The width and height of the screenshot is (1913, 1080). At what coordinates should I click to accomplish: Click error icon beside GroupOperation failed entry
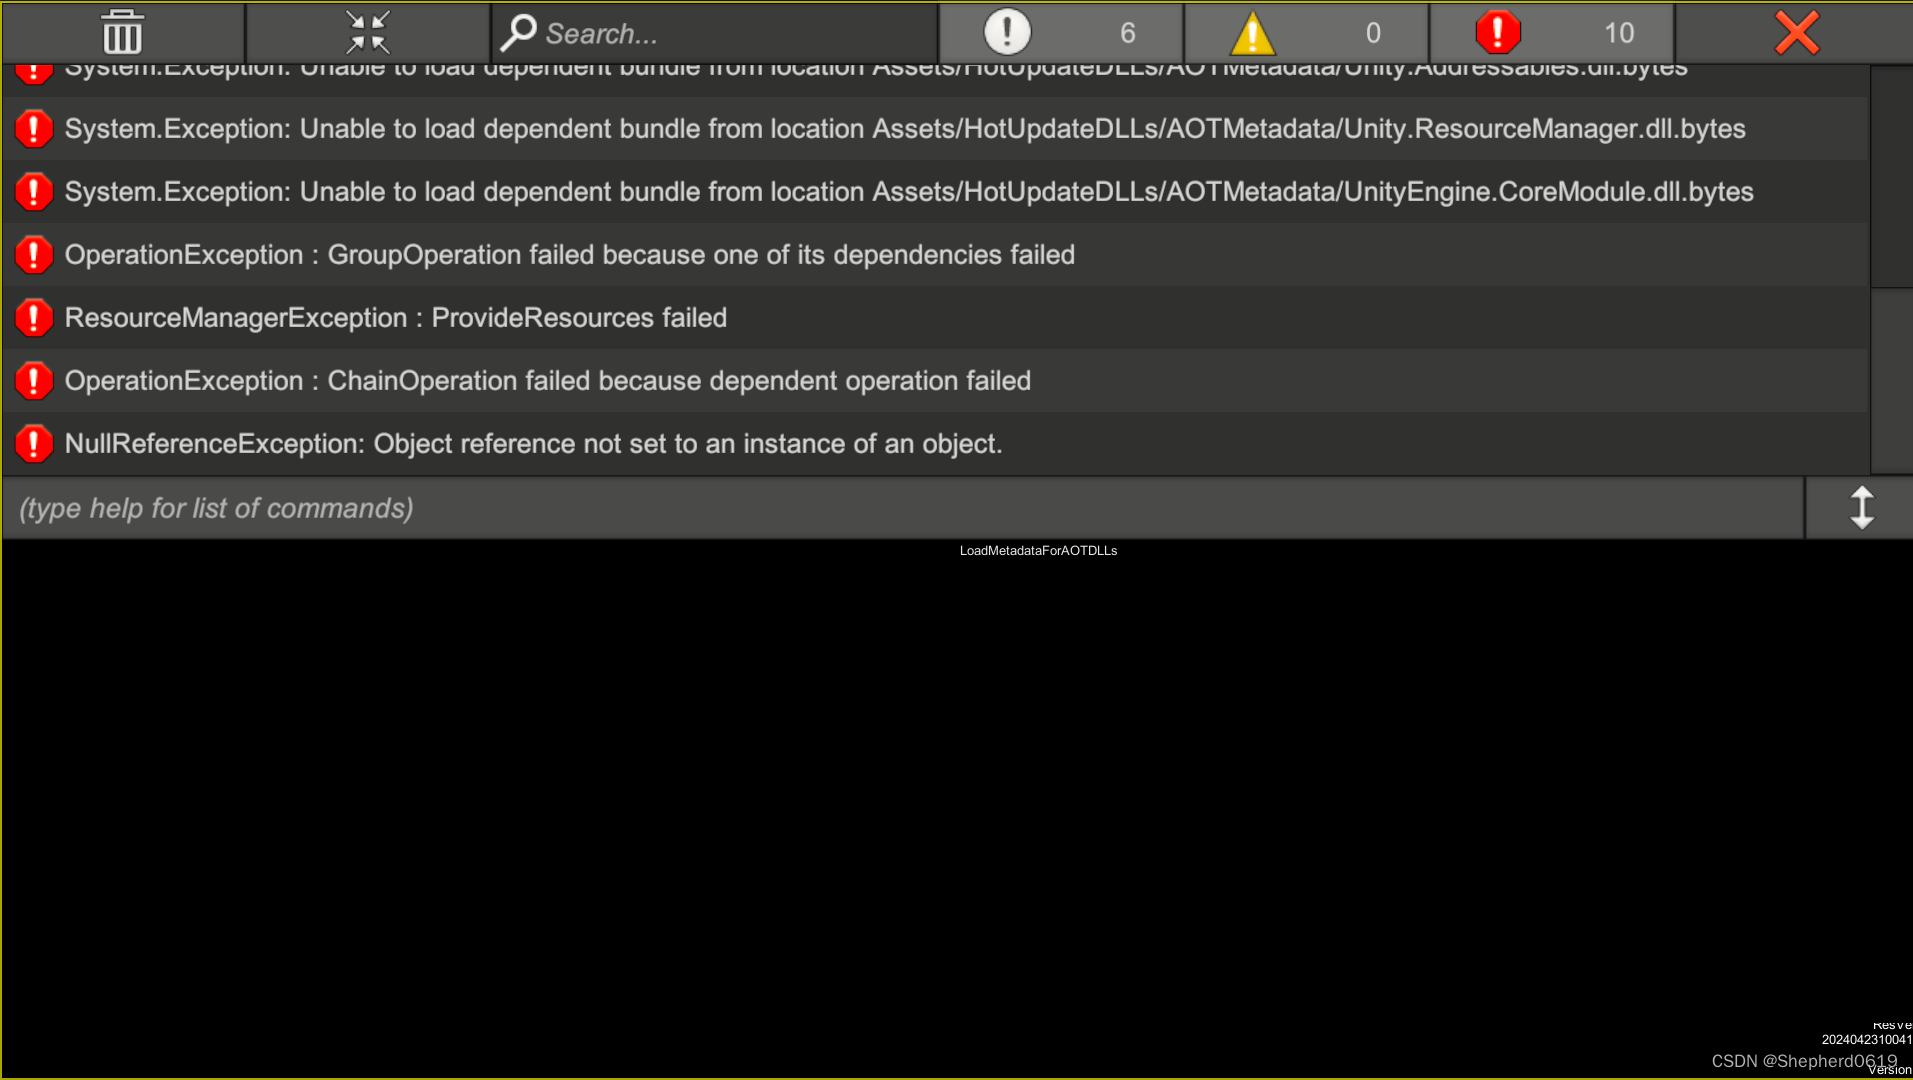[x=34, y=255]
